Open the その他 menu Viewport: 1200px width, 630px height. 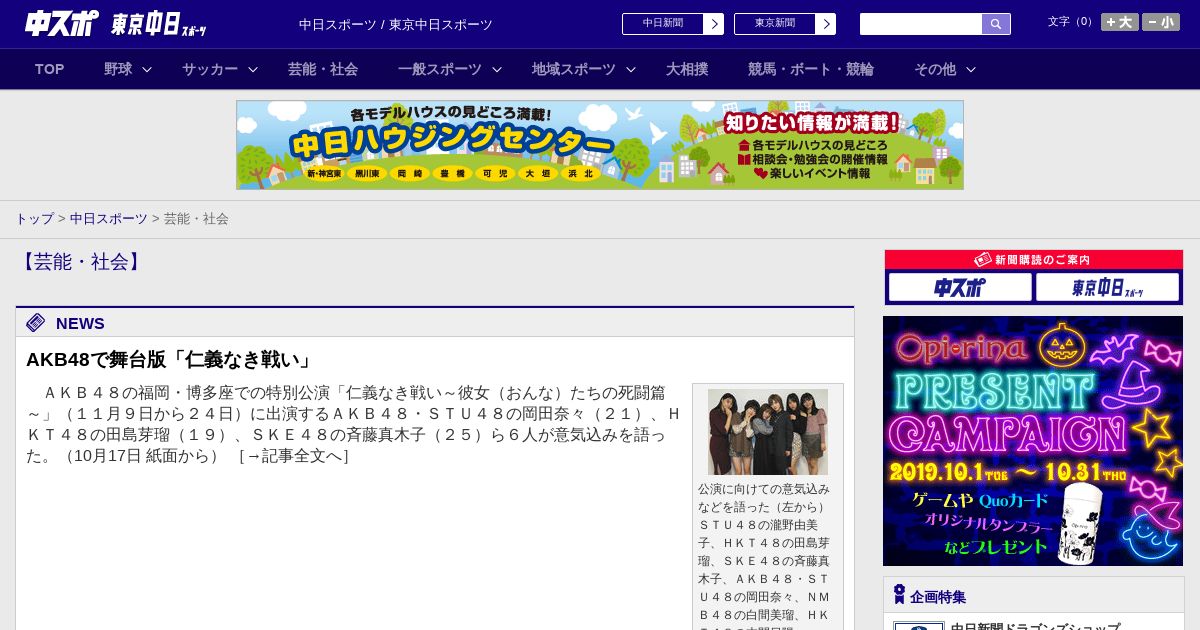935,69
